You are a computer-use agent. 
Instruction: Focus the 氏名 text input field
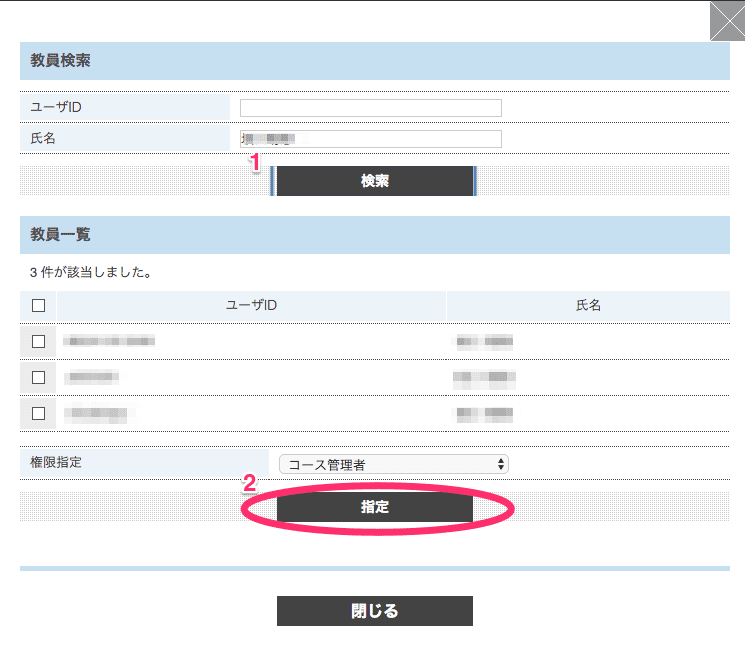(x=371, y=139)
